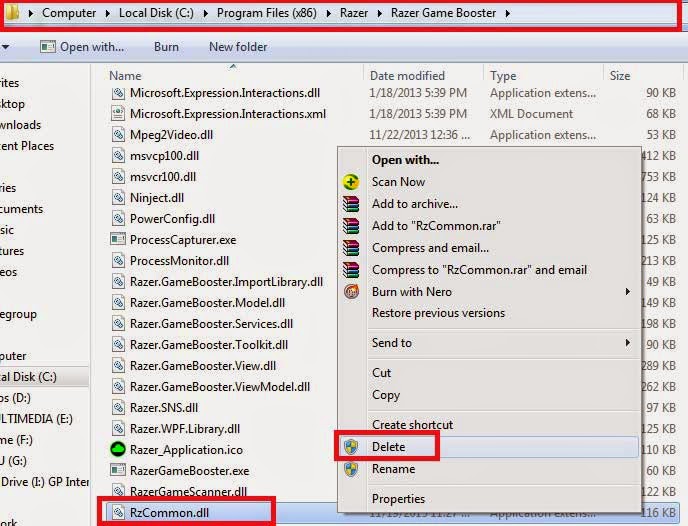Open breadcrumb arrow before Computer
This screenshot has width=688, height=526.
(x=31, y=13)
